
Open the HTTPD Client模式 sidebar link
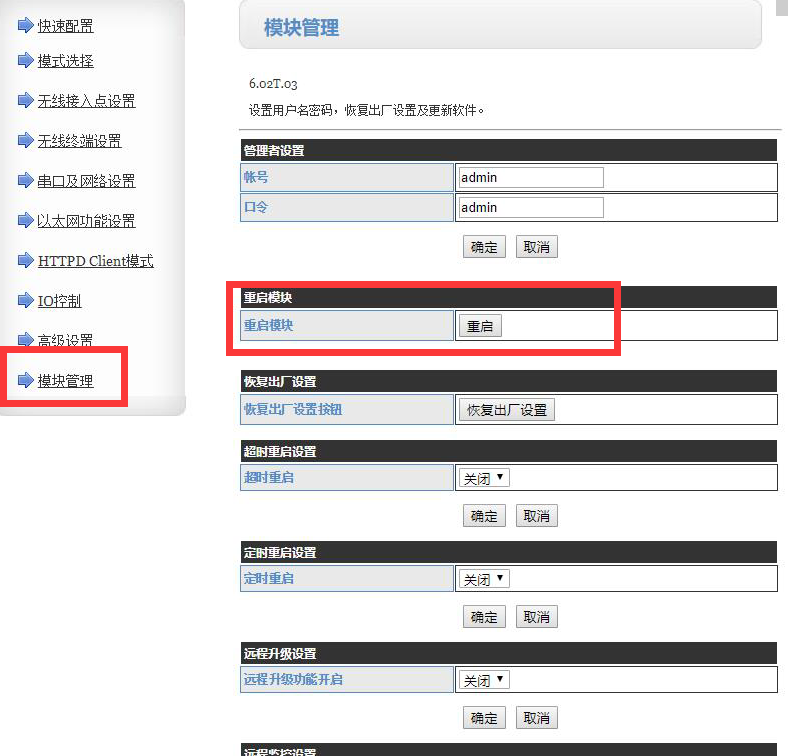[95, 261]
